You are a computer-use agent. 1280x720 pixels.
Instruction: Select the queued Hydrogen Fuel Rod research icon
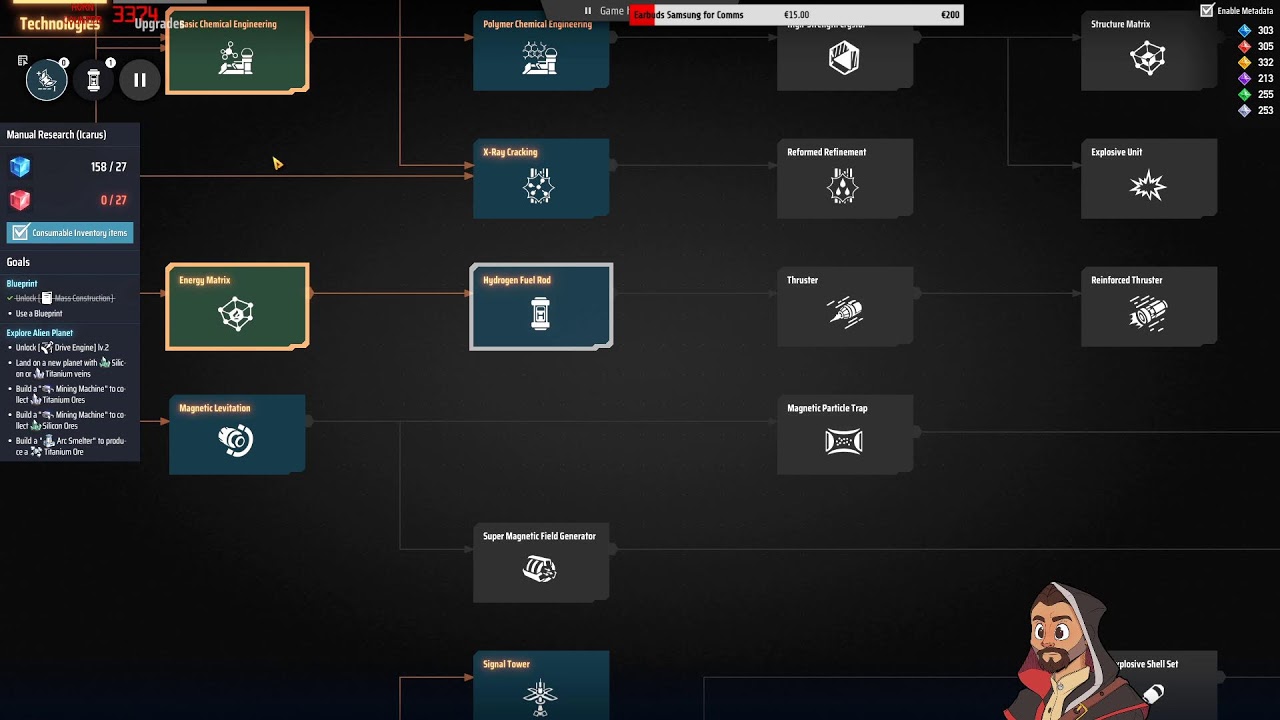94,80
